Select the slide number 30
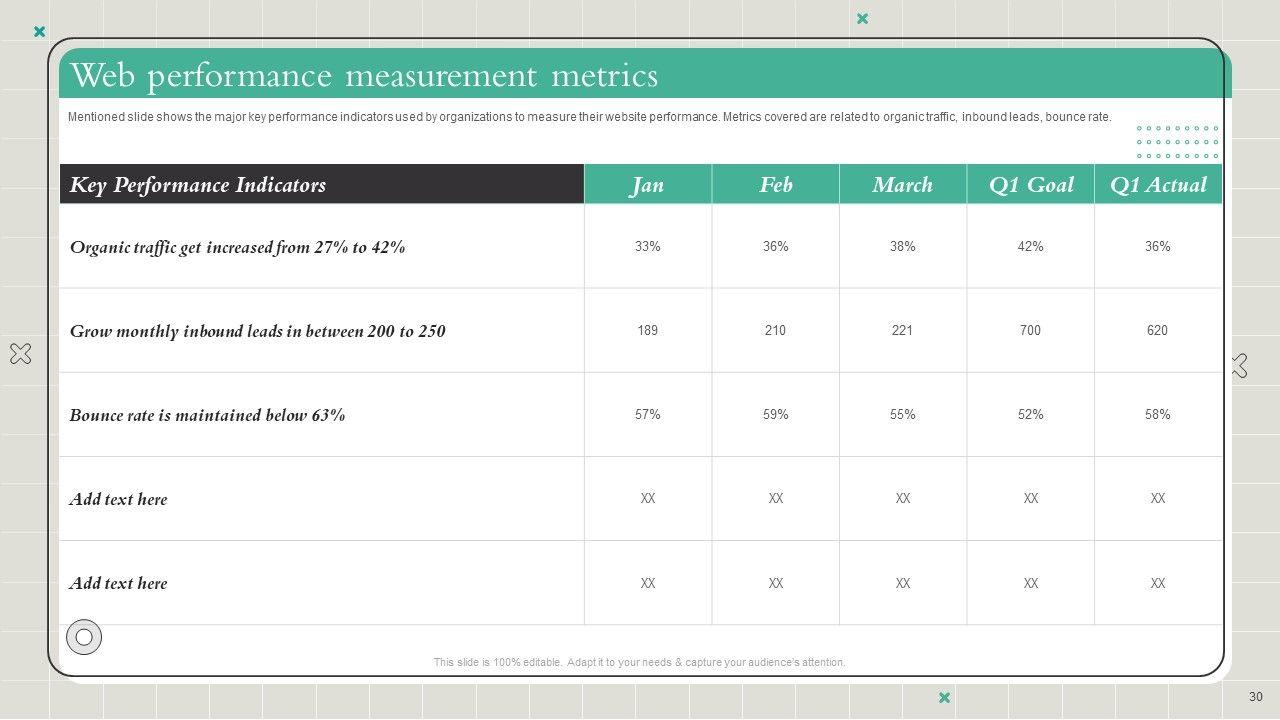The width and height of the screenshot is (1280, 720). tap(1255, 697)
